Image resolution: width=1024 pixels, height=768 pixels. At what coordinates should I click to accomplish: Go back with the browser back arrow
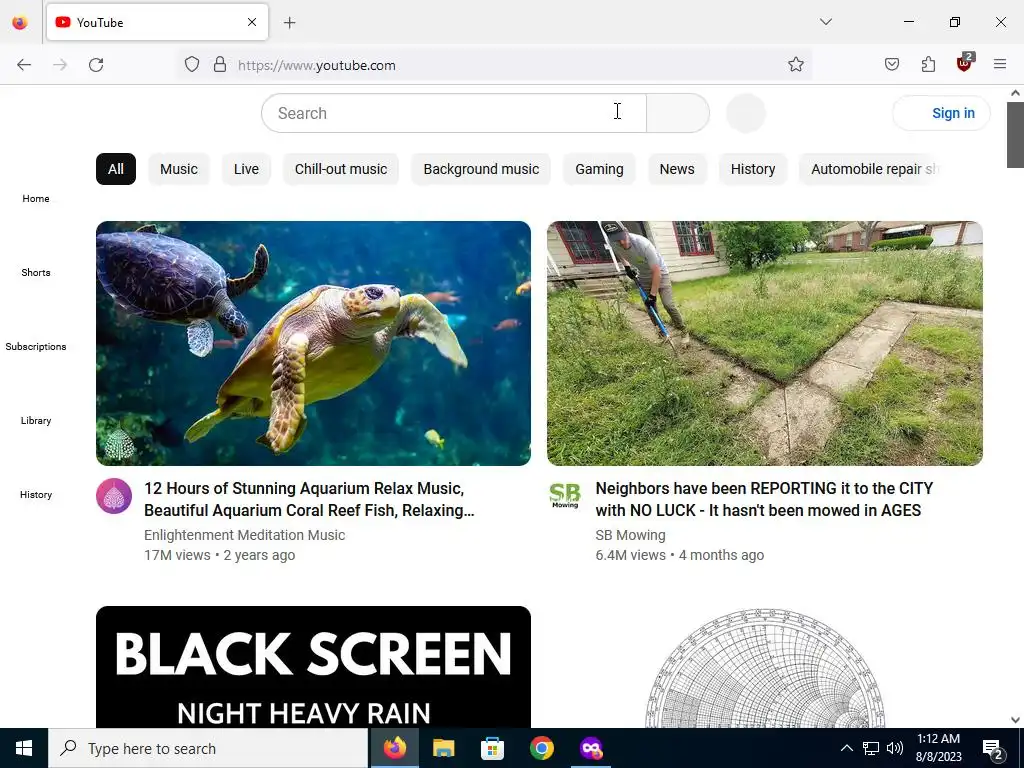pos(24,65)
